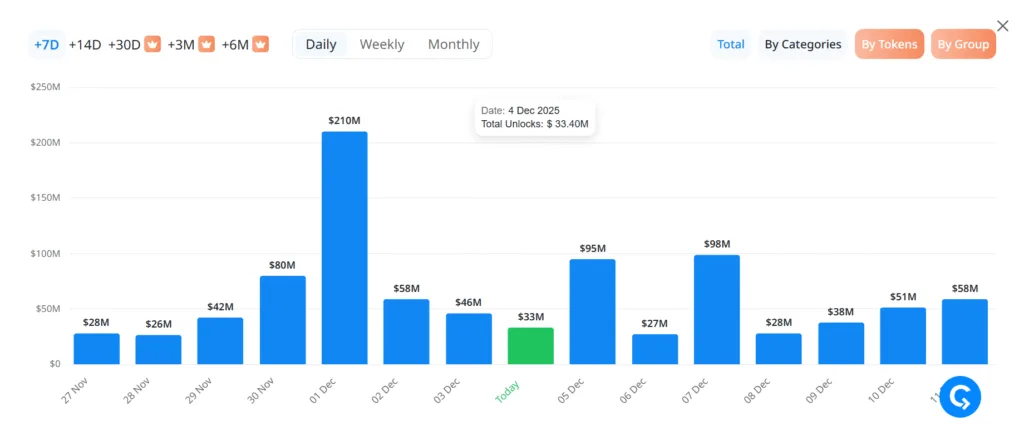Click the round blue logo icon

pos(960,397)
